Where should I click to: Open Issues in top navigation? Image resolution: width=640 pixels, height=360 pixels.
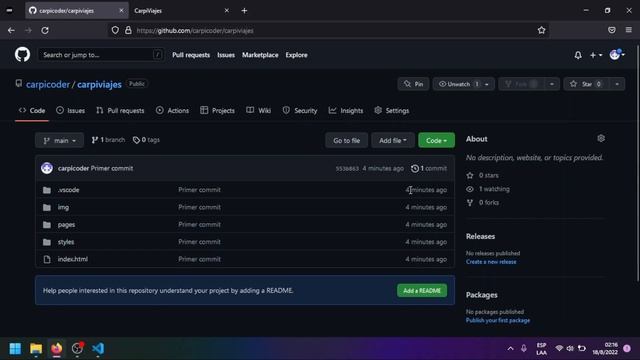(226, 55)
